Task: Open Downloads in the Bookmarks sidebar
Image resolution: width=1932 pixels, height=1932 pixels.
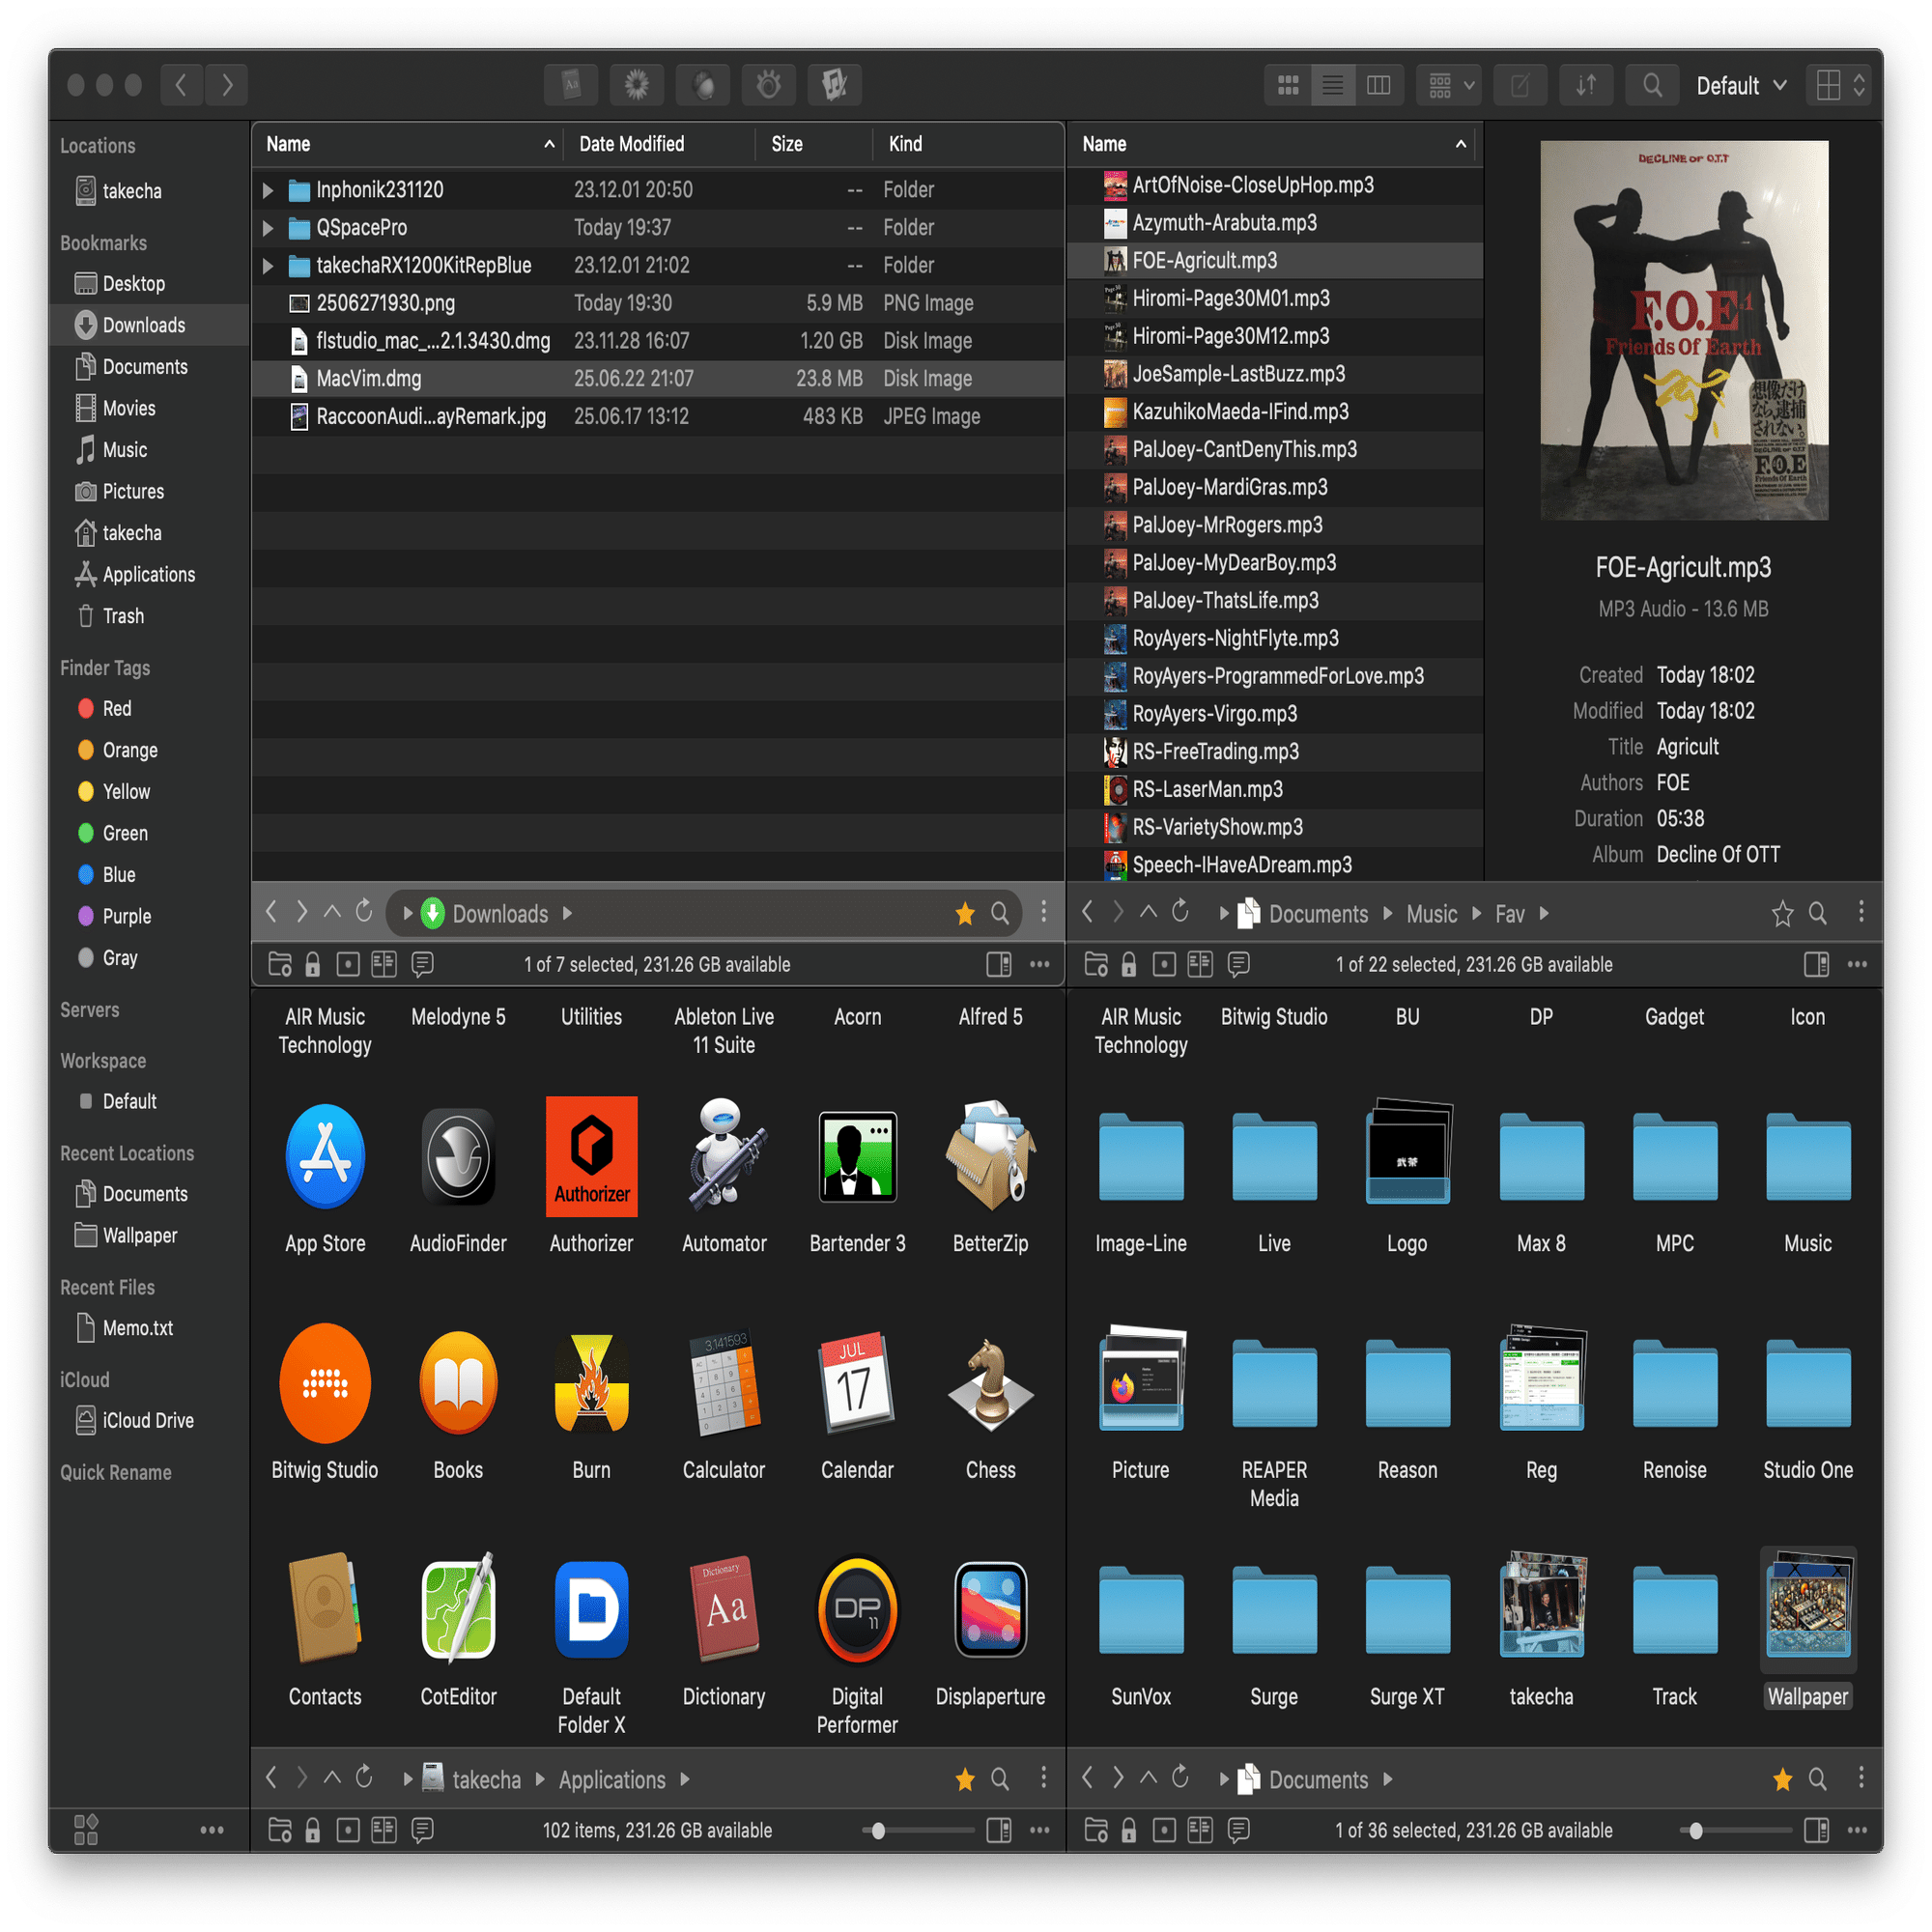Action: coord(143,325)
